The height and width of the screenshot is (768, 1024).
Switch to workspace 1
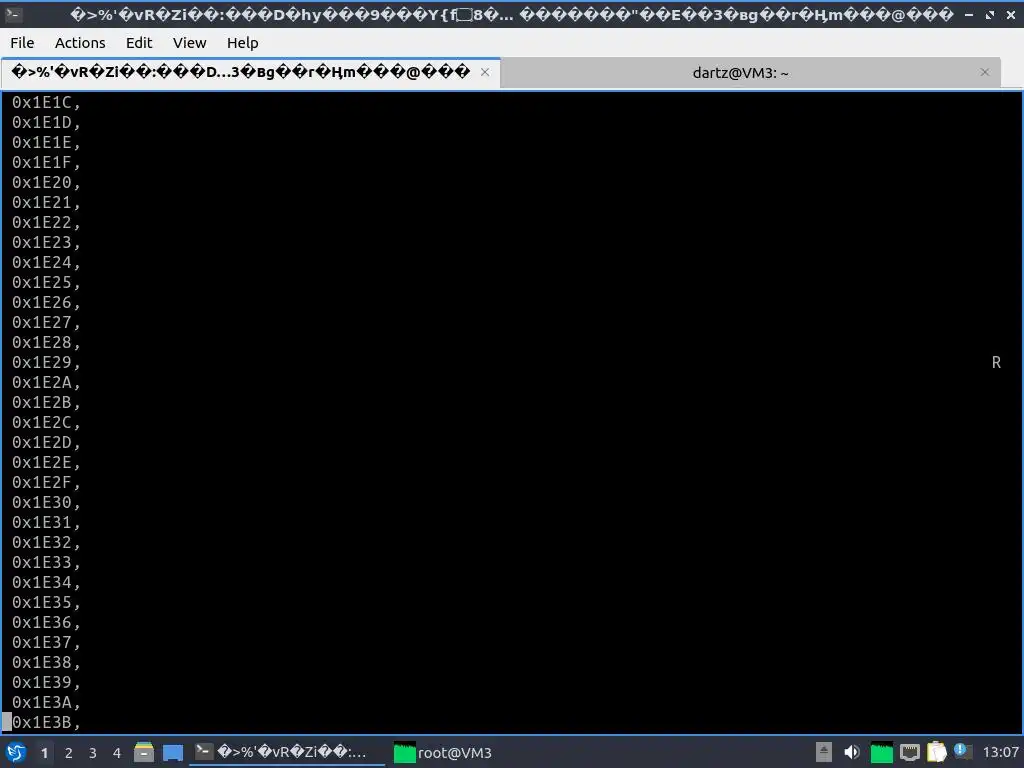click(x=44, y=753)
